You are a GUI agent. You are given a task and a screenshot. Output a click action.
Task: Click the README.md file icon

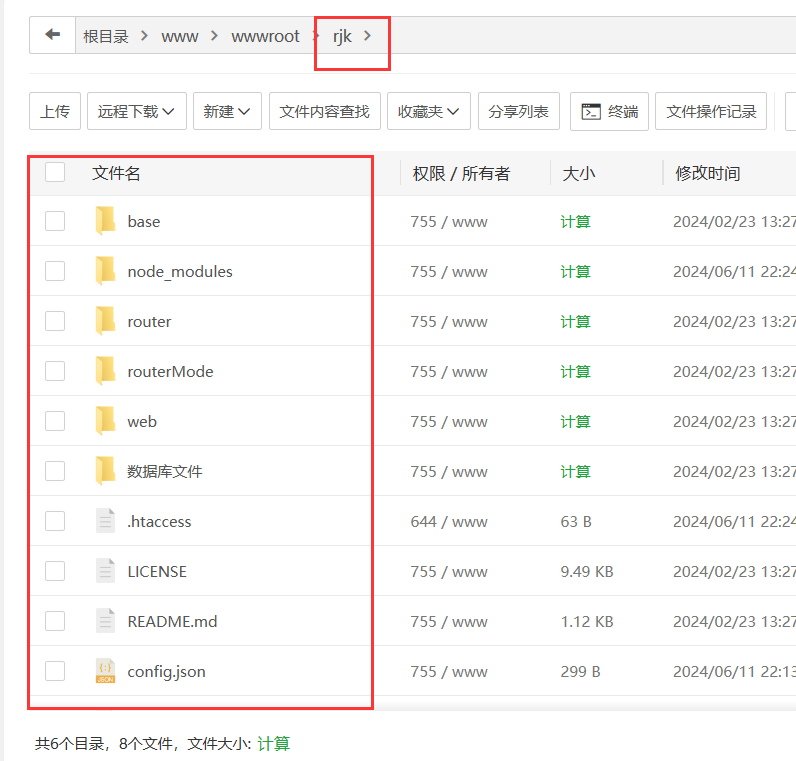click(105, 621)
